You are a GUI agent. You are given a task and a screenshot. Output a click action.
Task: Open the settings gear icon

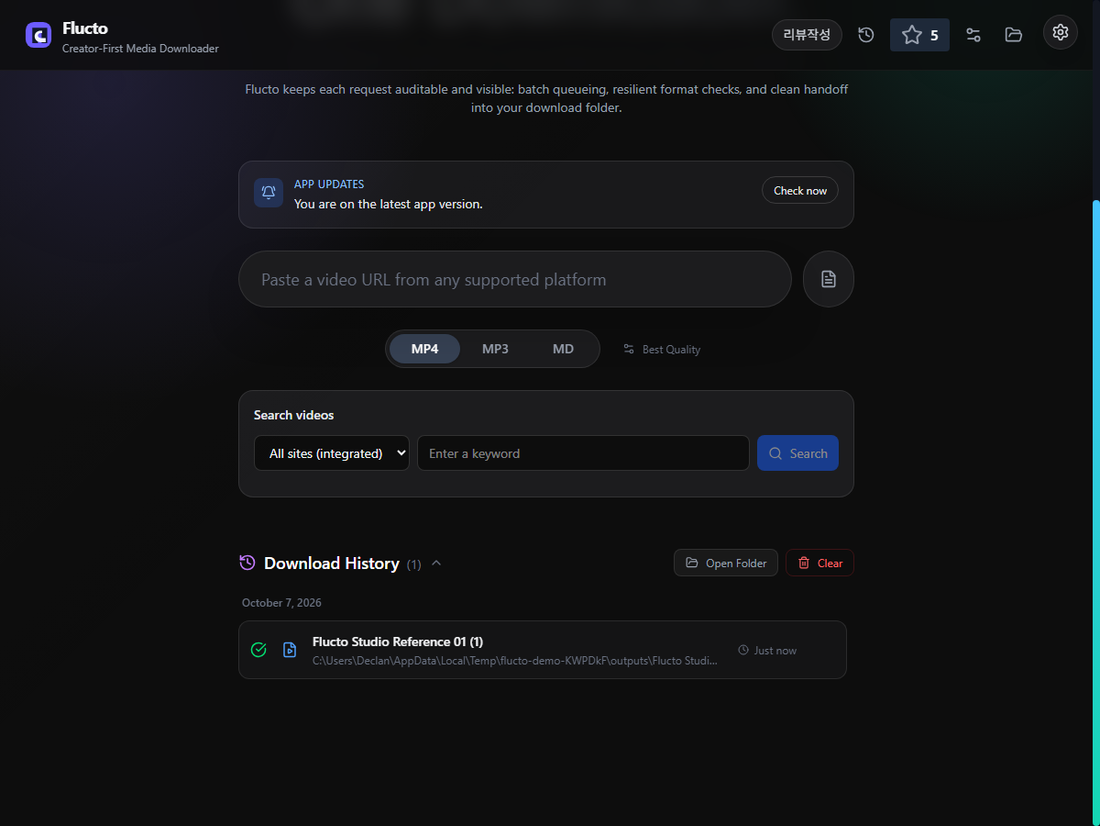pyautogui.click(x=1060, y=32)
